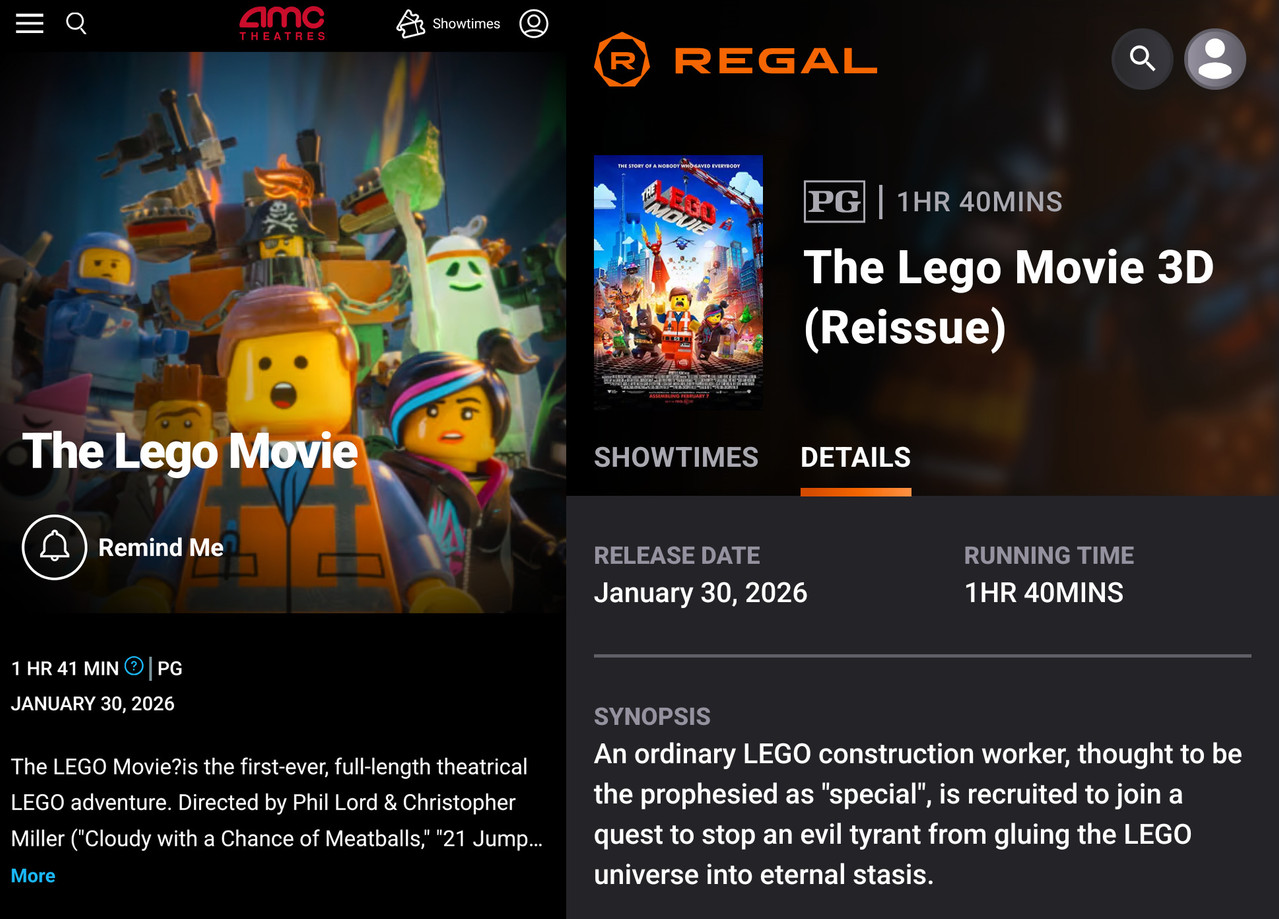Image resolution: width=1279 pixels, height=919 pixels.
Task: Click the Regal logo
Action: [735, 60]
